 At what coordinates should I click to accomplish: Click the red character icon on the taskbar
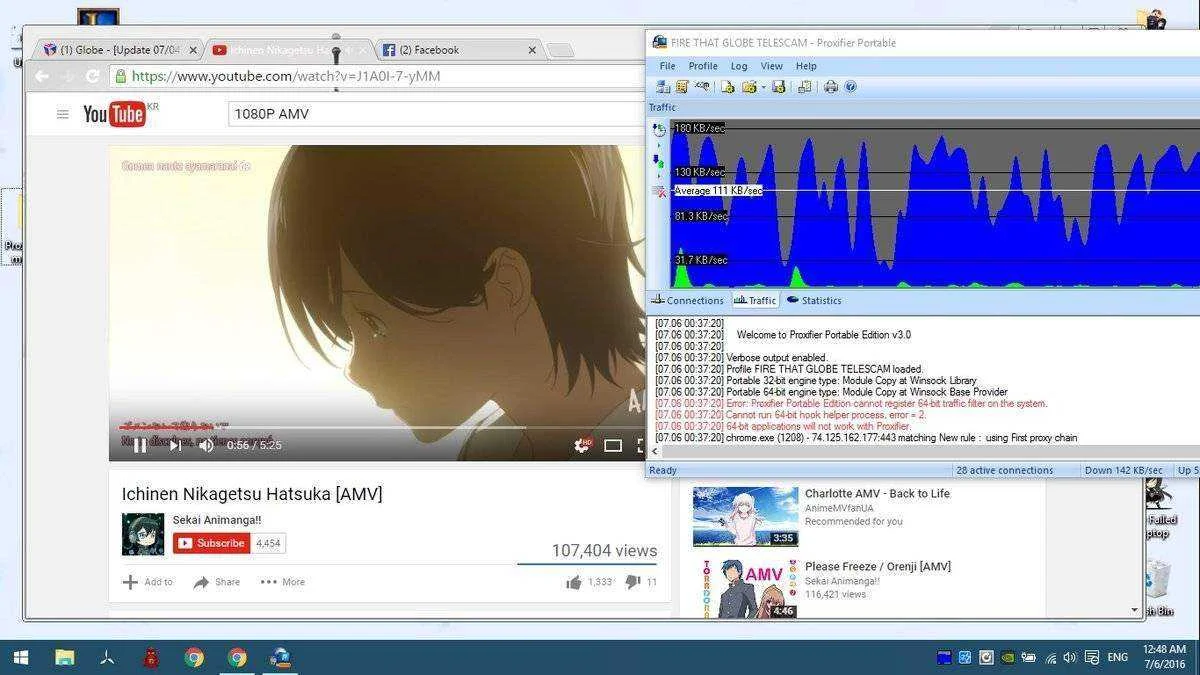pos(151,657)
